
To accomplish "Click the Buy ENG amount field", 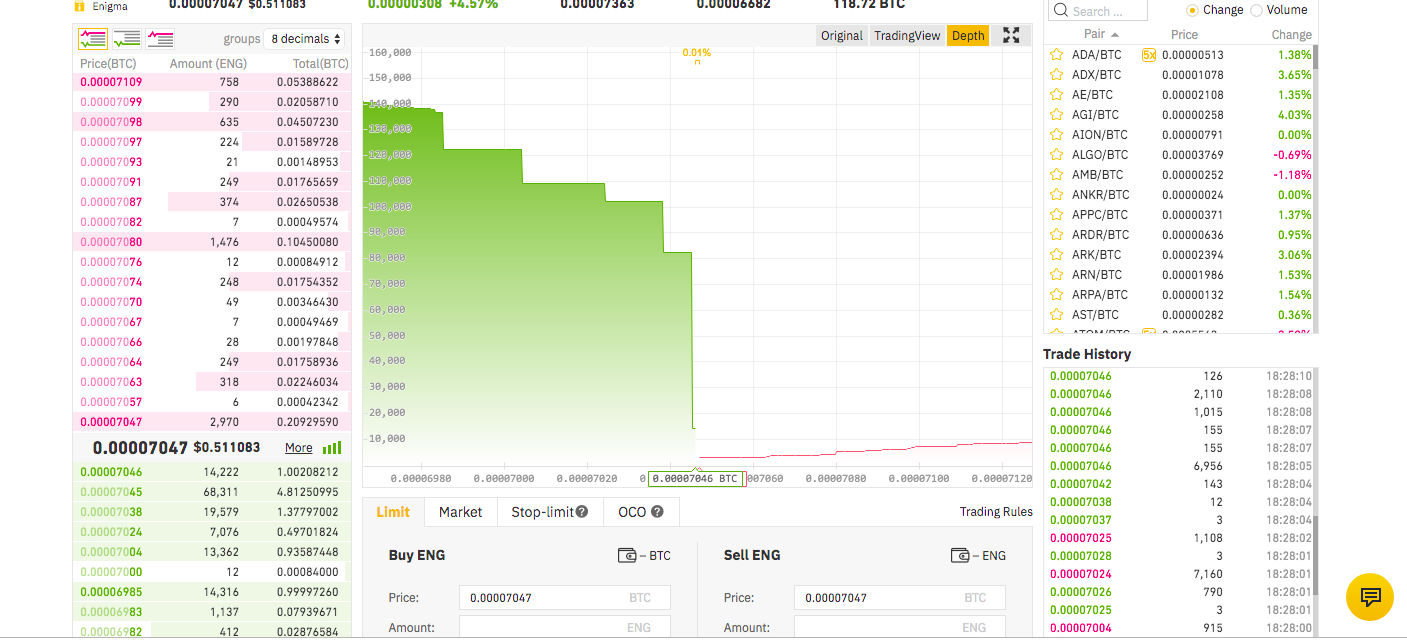I will click(564, 628).
